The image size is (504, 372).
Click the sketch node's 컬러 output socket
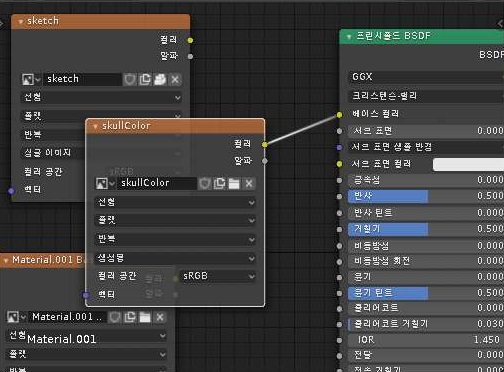click(x=190, y=40)
